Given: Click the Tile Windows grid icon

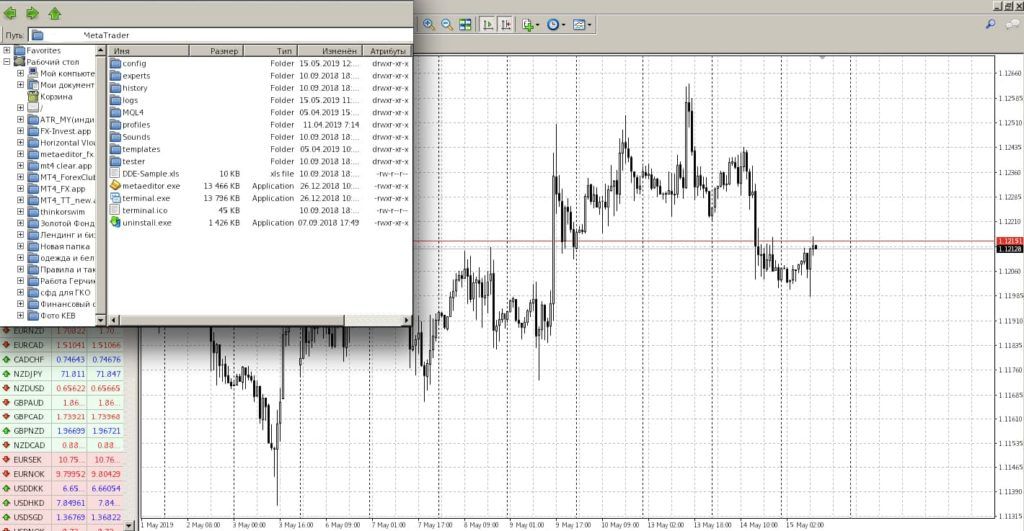Looking at the screenshot, I should tap(466, 24).
